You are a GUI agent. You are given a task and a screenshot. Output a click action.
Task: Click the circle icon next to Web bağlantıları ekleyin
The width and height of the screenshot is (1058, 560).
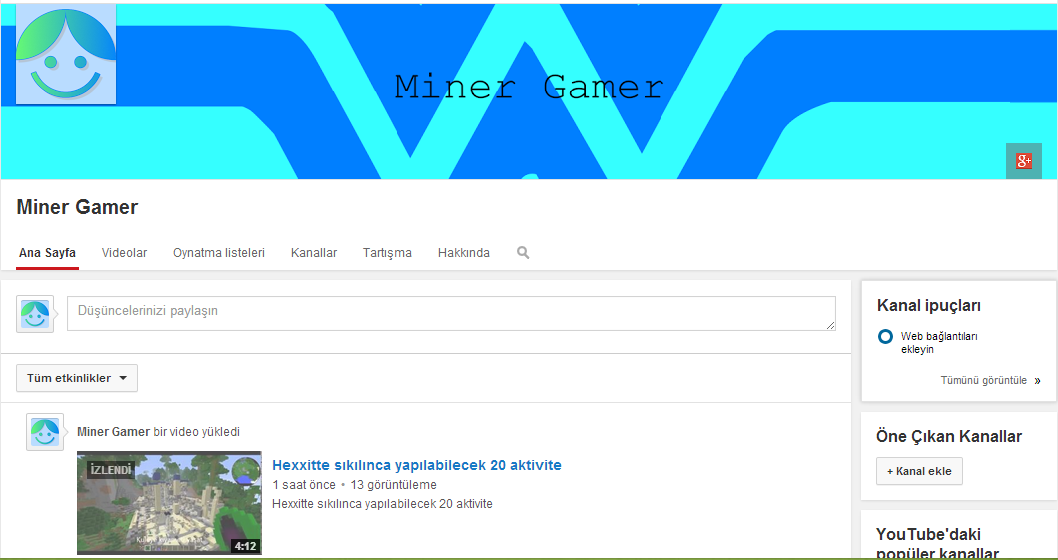(885, 336)
